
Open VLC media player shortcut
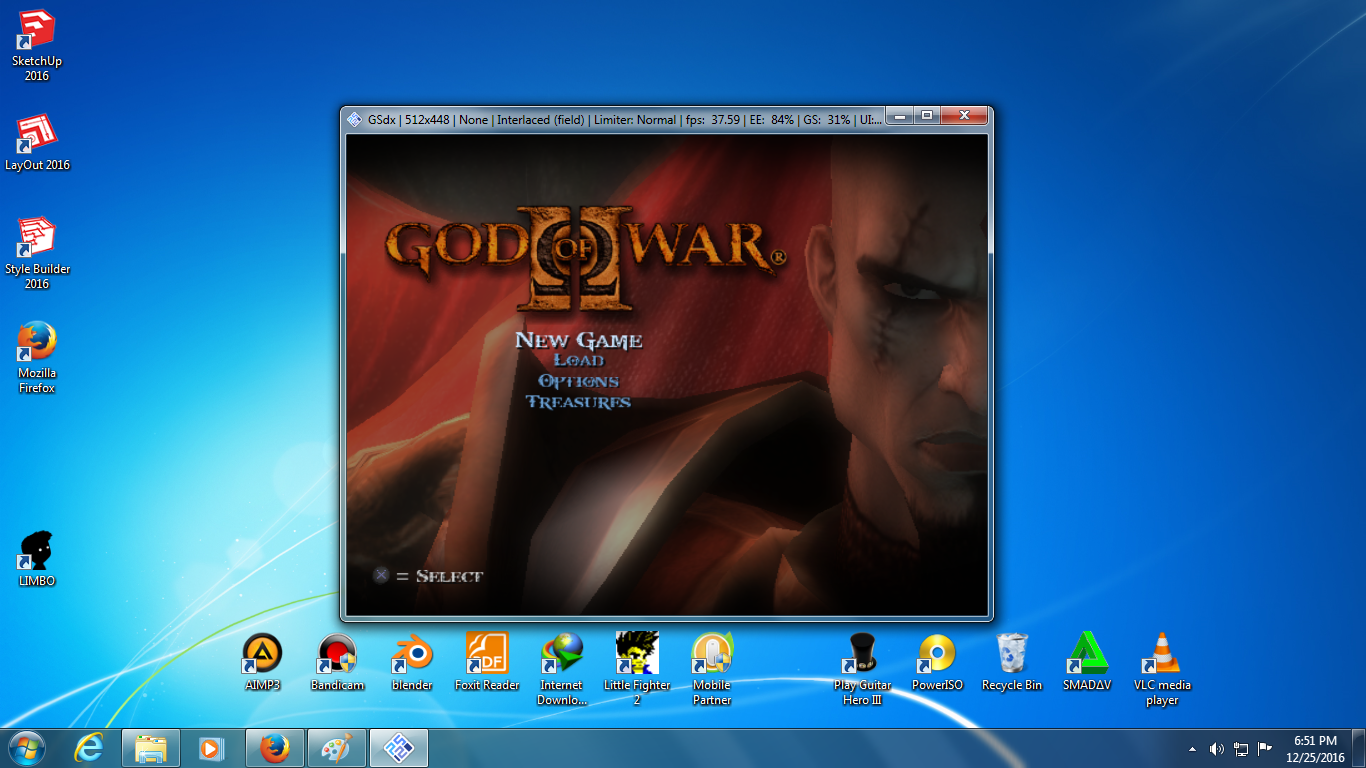coord(1162,669)
